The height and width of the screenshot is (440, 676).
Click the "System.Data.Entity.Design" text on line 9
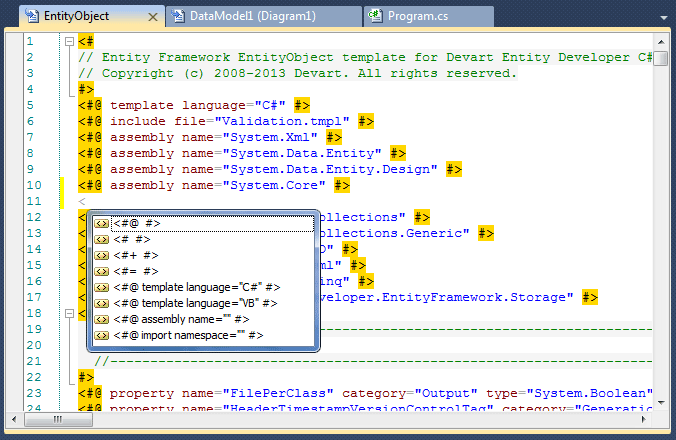pos(330,169)
